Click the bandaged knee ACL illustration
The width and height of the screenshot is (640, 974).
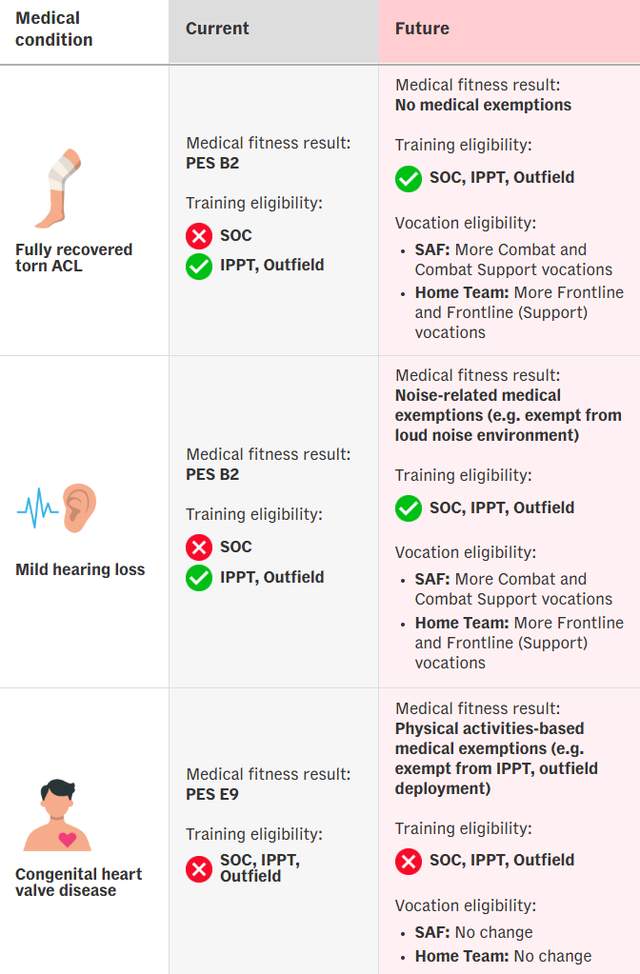coord(59,190)
